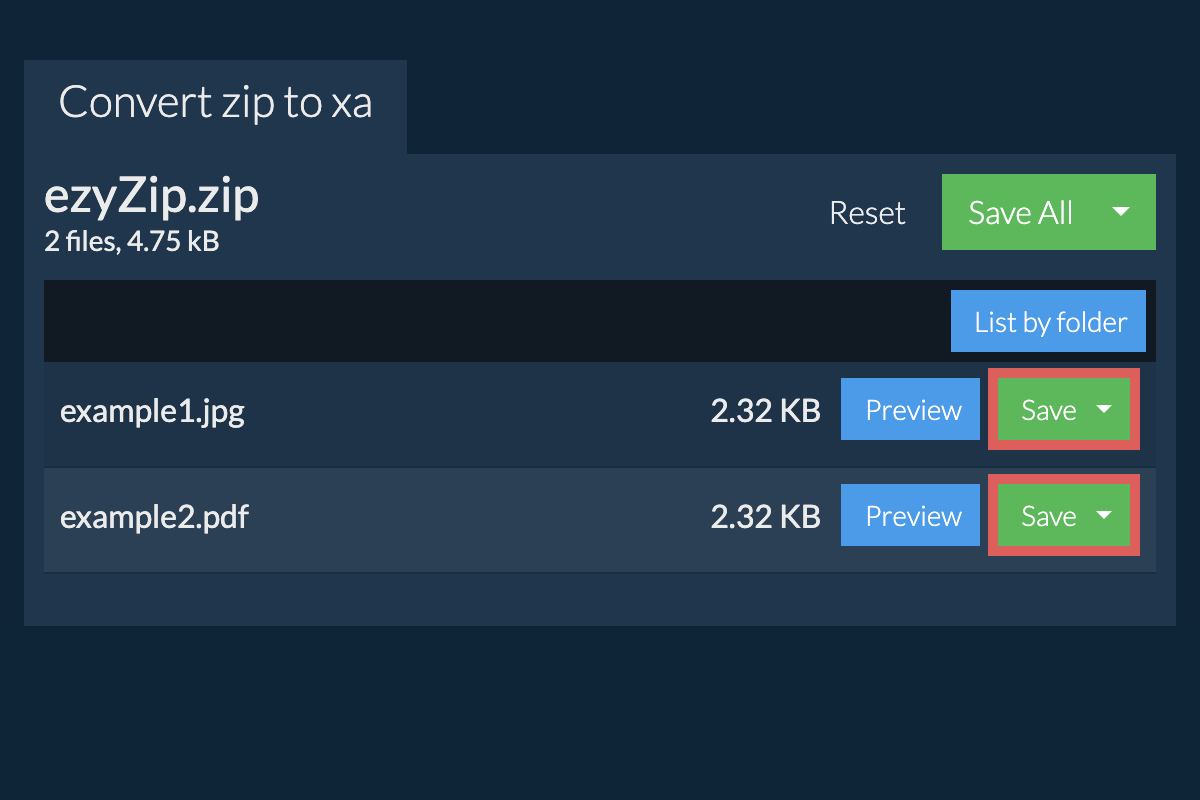Click the example2.pdf file name
This screenshot has height=800, width=1200.
click(x=154, y=517)
